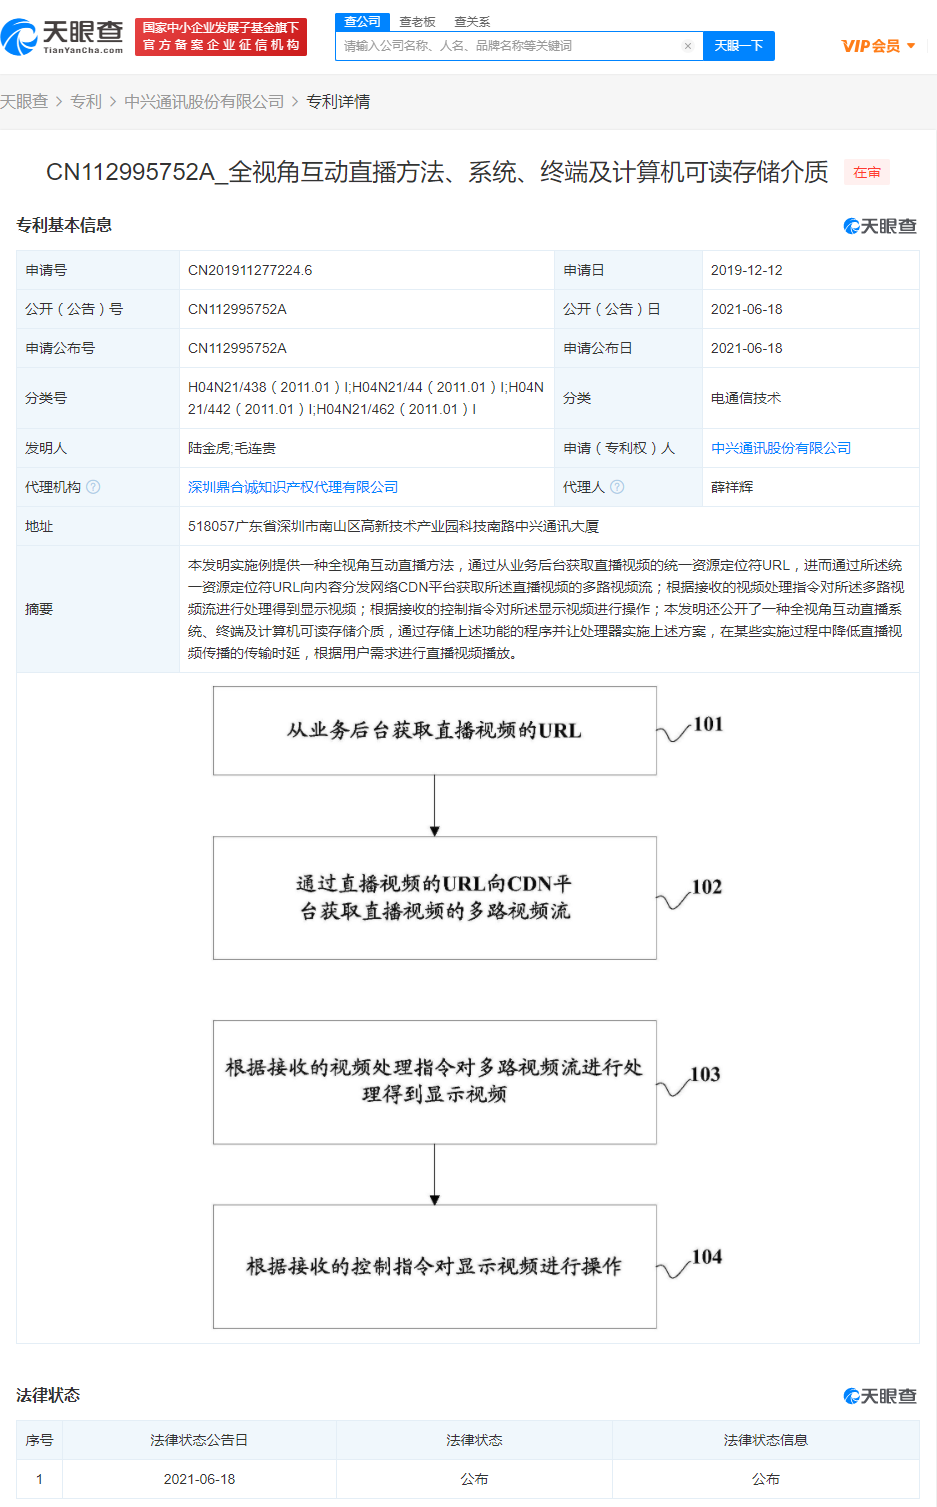Open the VIP会员 link
Screen dimensions: 937x1507
(871, 46)
